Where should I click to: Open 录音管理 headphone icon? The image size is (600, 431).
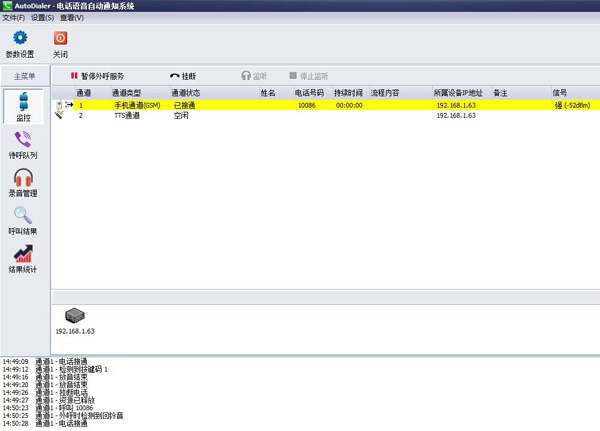pyautogui.click(x=23, y=182)
